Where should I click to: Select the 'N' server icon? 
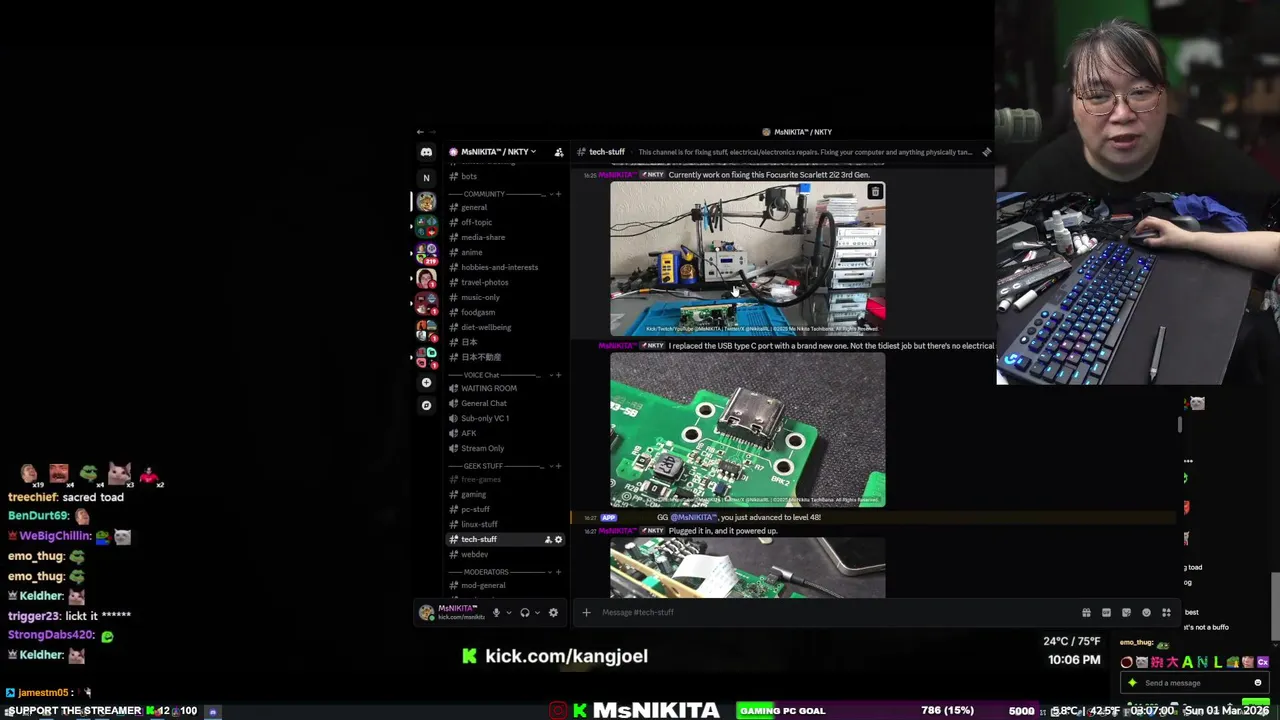[426, 178]
